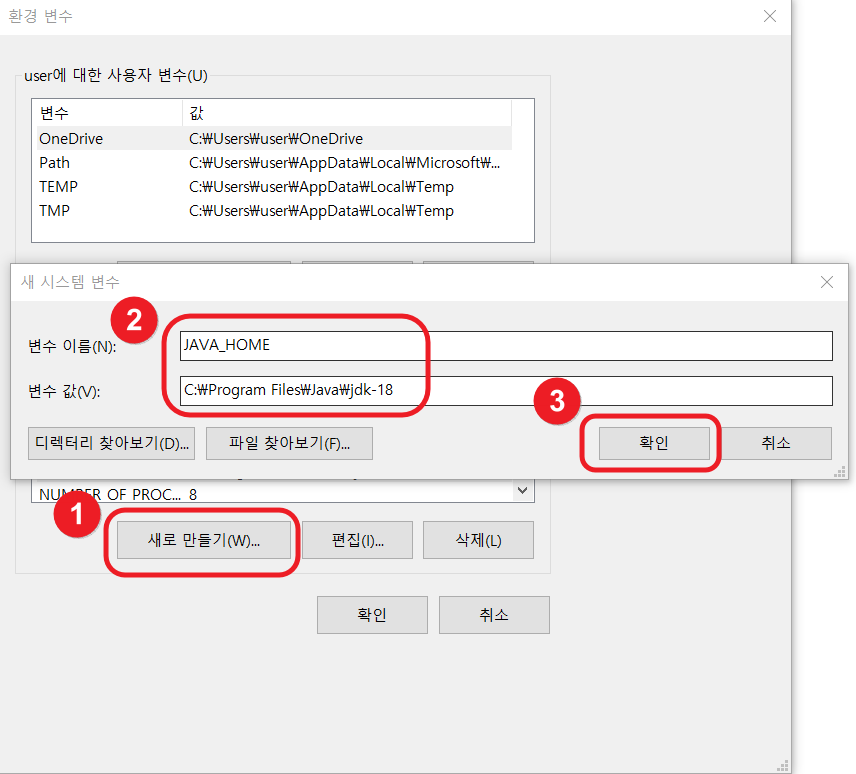Screen dimensions: 856x774
Task: Close the 새 시스템 변수 dialog with its X
Action: [827, 282]
